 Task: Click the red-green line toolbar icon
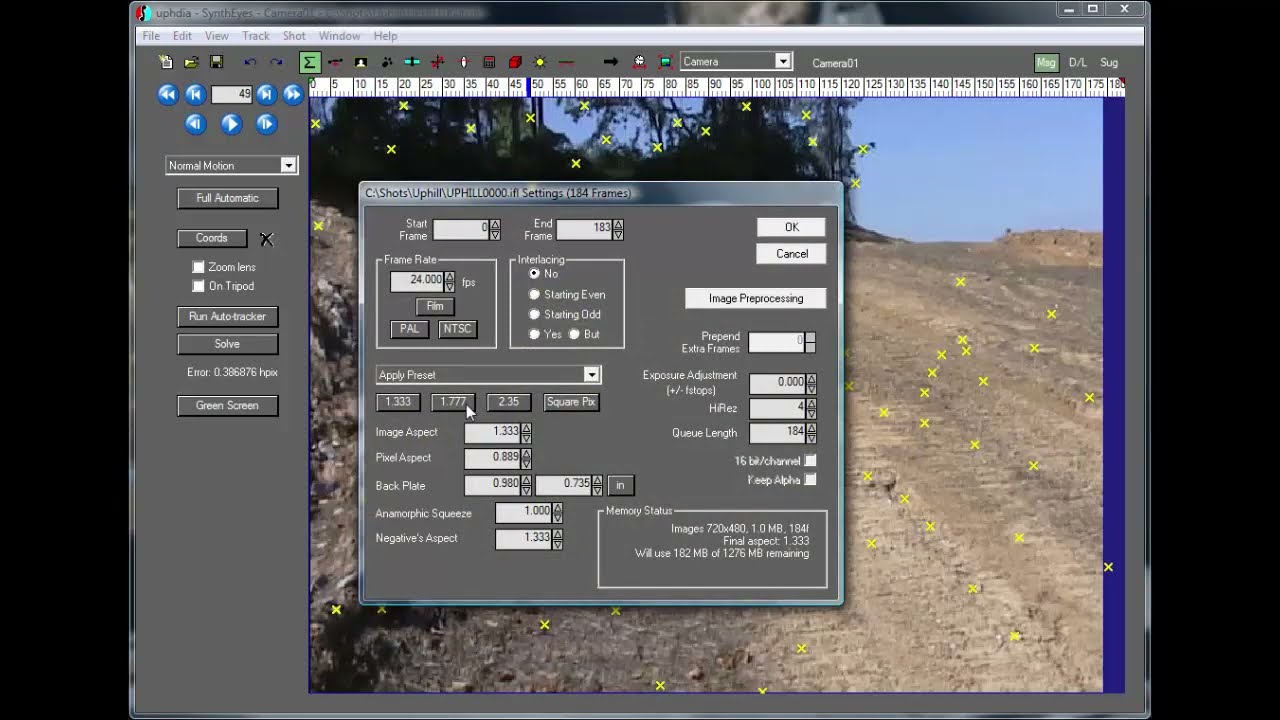[x=566, y=62]
